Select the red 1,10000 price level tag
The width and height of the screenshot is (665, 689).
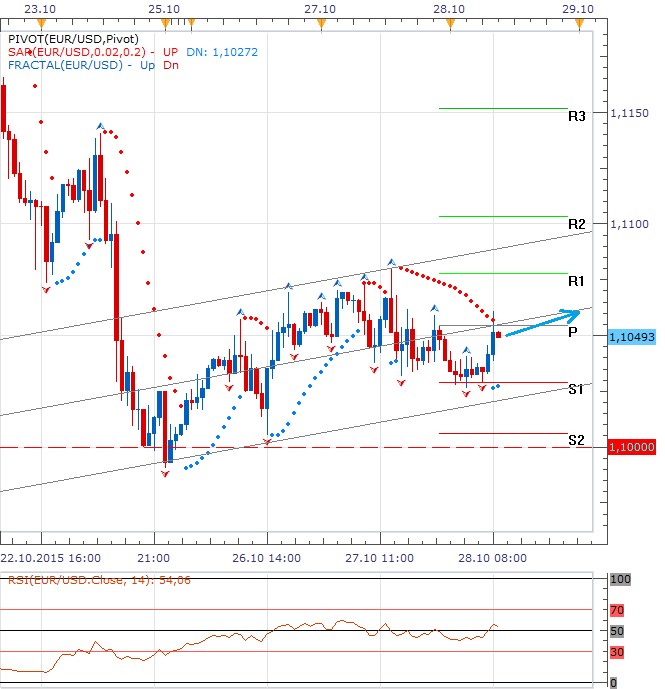point(631,448)
